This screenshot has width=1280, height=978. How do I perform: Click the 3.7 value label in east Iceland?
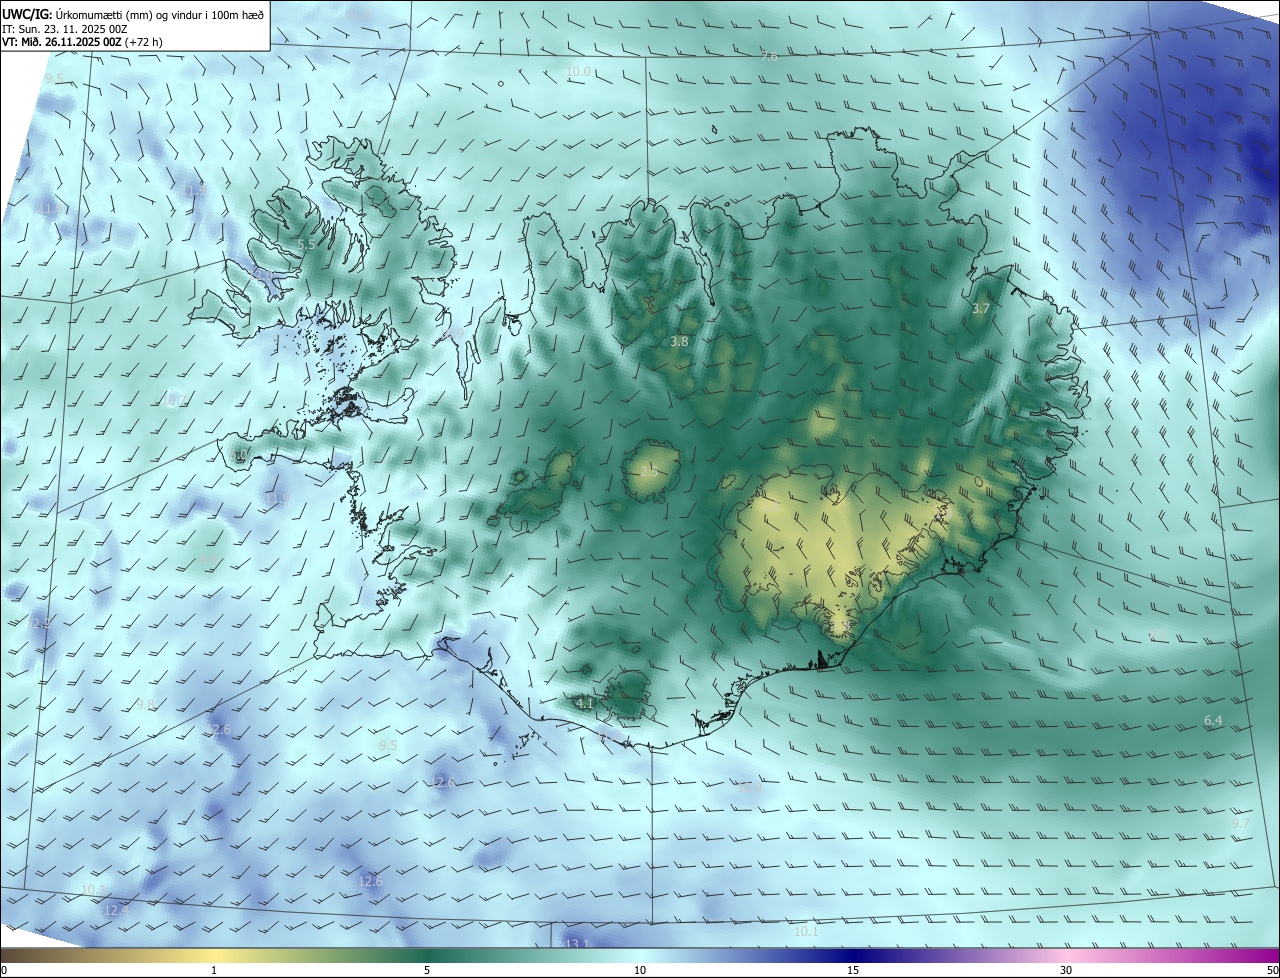(x=981, y=309)
